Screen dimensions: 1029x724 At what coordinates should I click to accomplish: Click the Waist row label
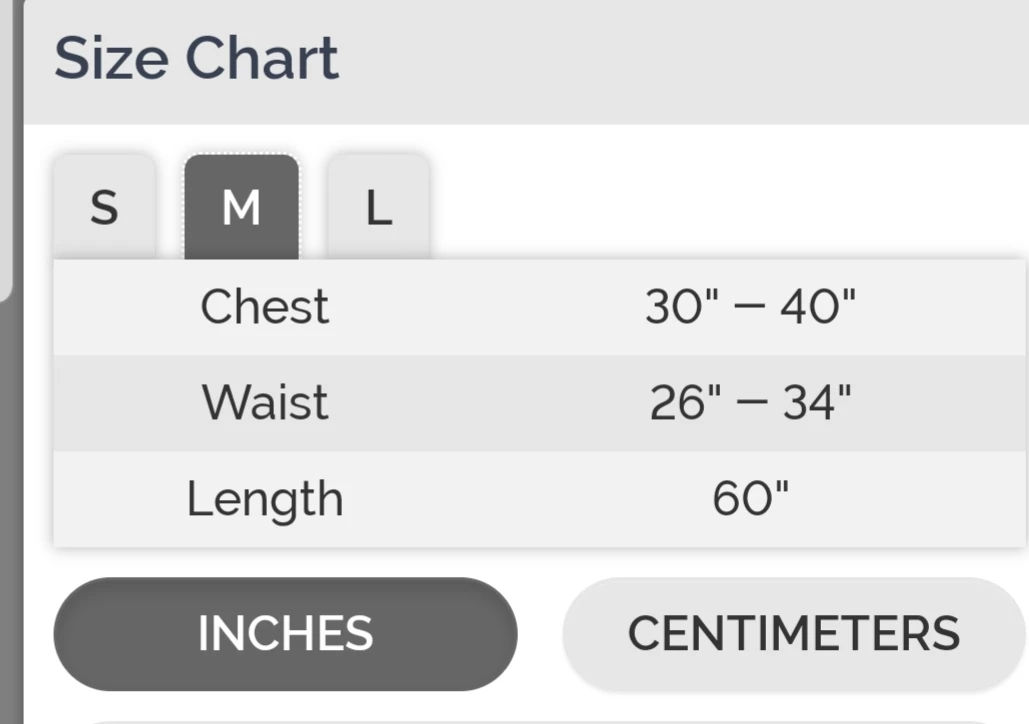pyautogui.click(x=265, y=403)
